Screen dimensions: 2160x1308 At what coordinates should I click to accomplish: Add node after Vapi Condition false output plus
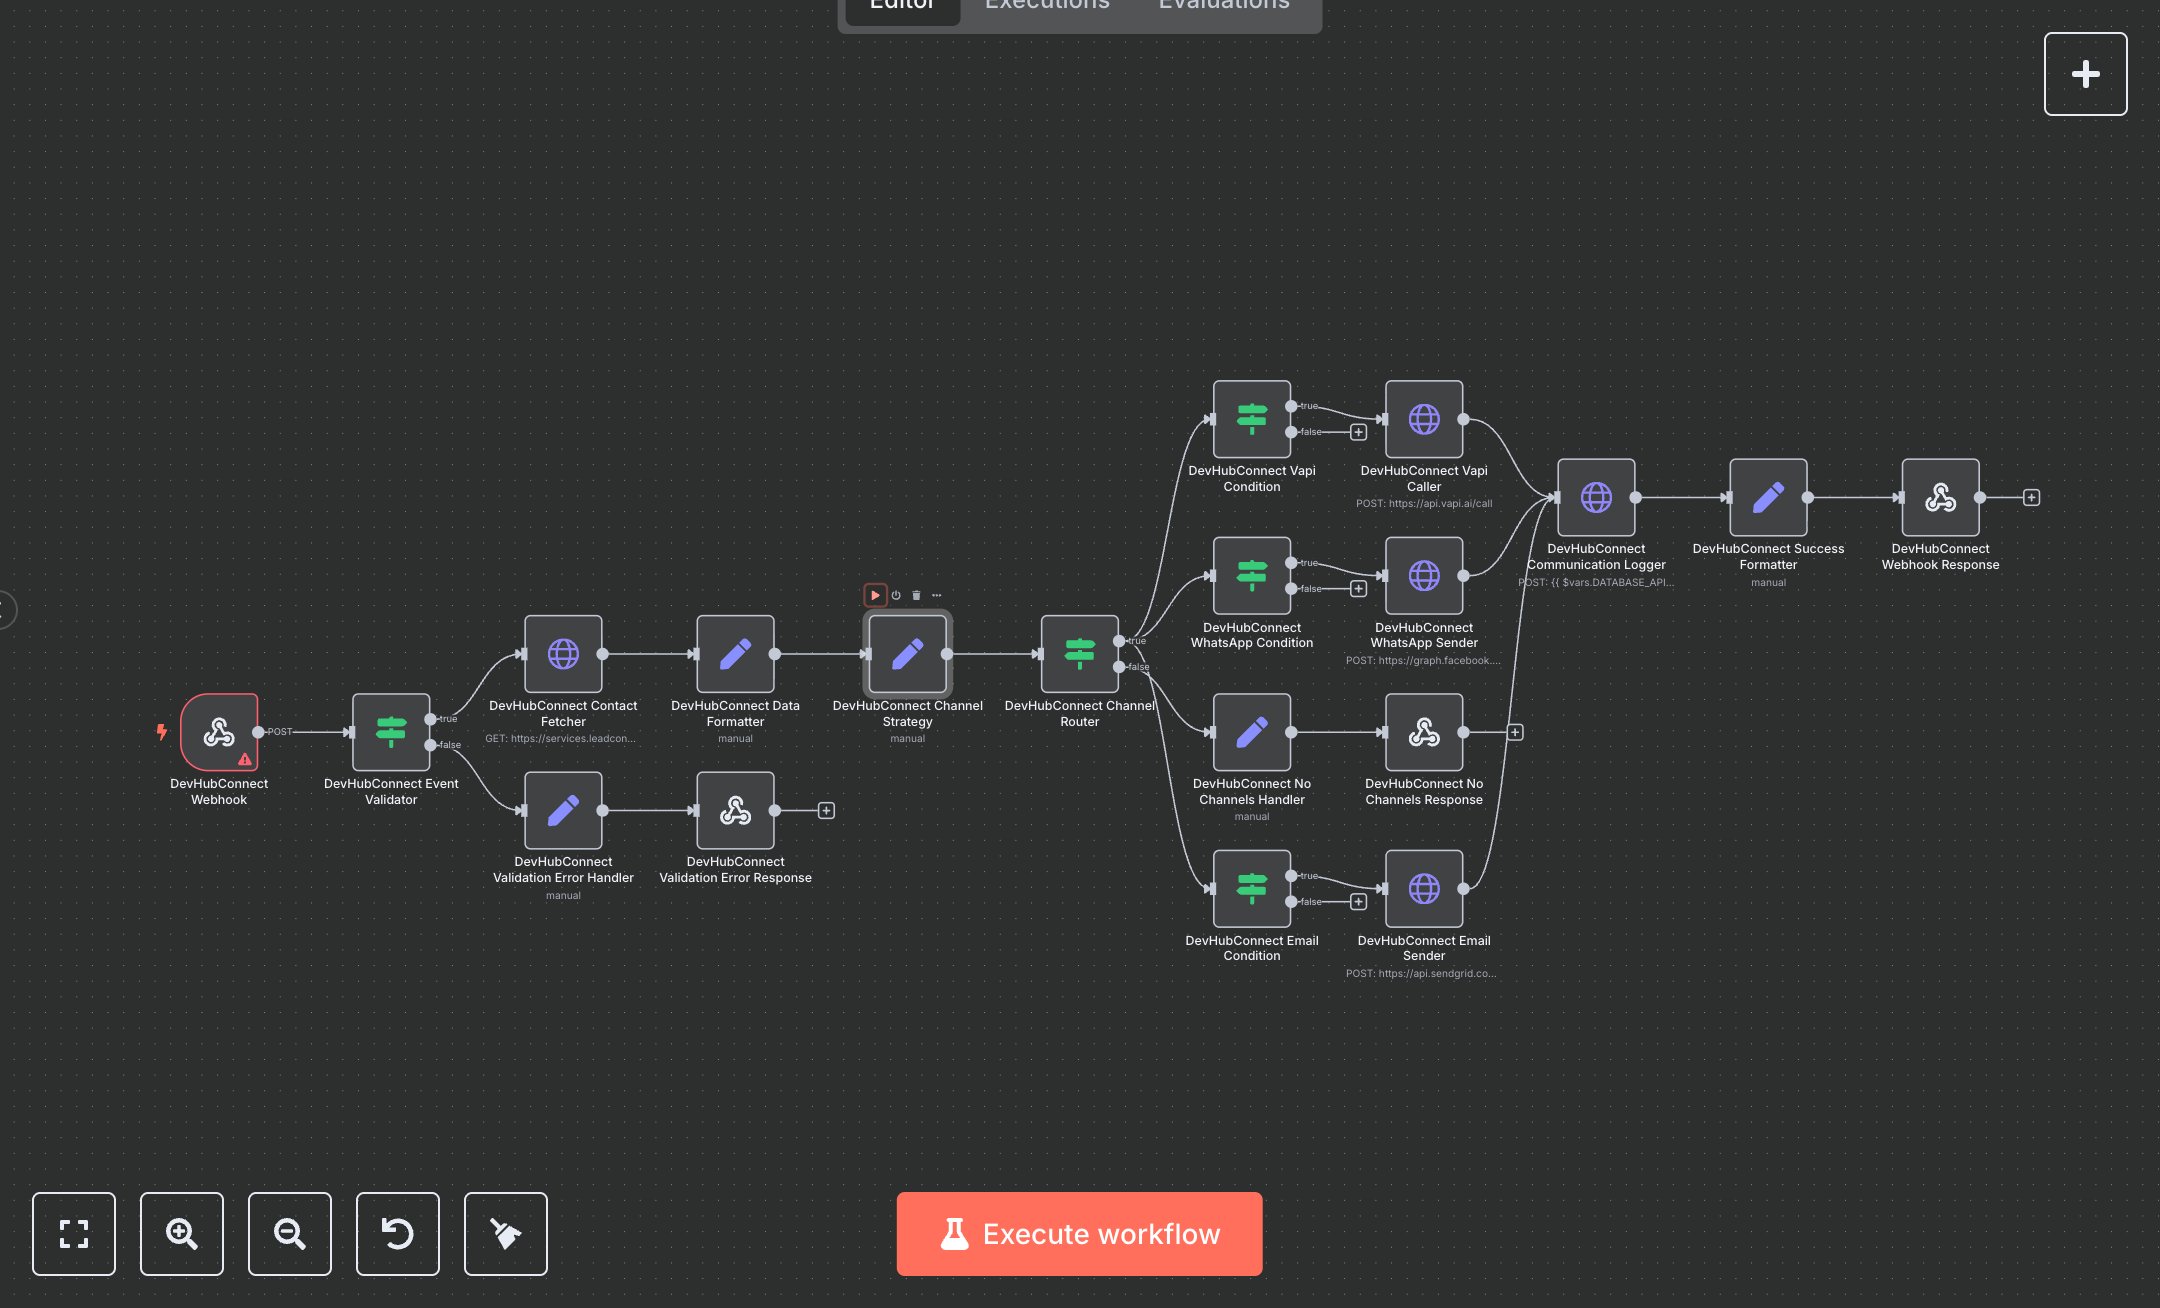(x=1358, y=432)
